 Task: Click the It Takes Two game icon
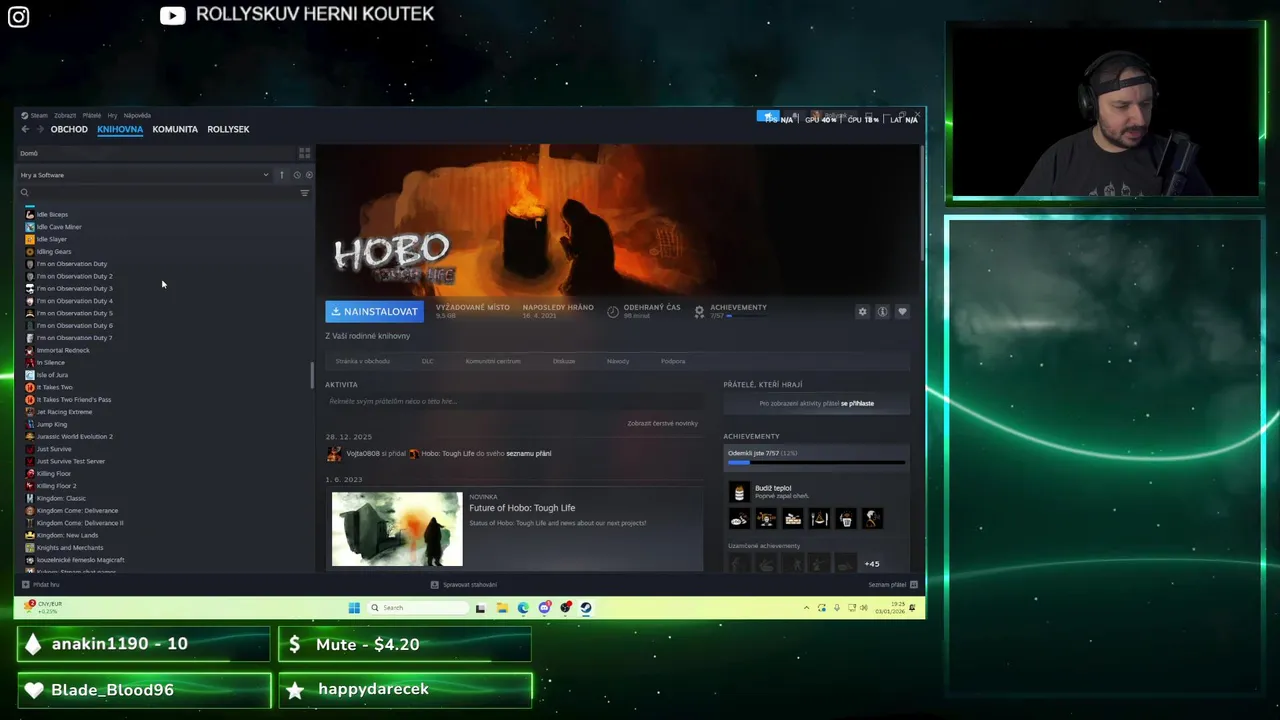tap(29, 387)
